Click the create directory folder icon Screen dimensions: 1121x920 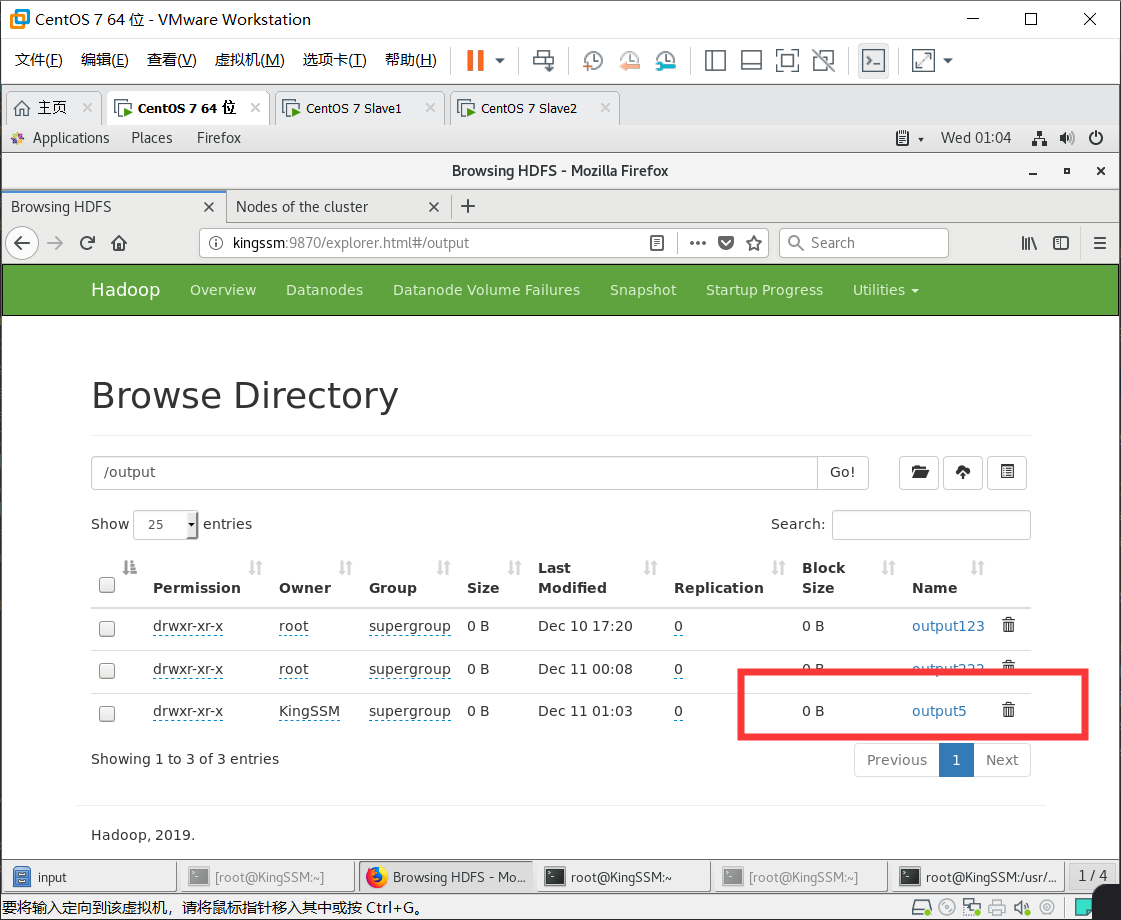pos(919,473)
